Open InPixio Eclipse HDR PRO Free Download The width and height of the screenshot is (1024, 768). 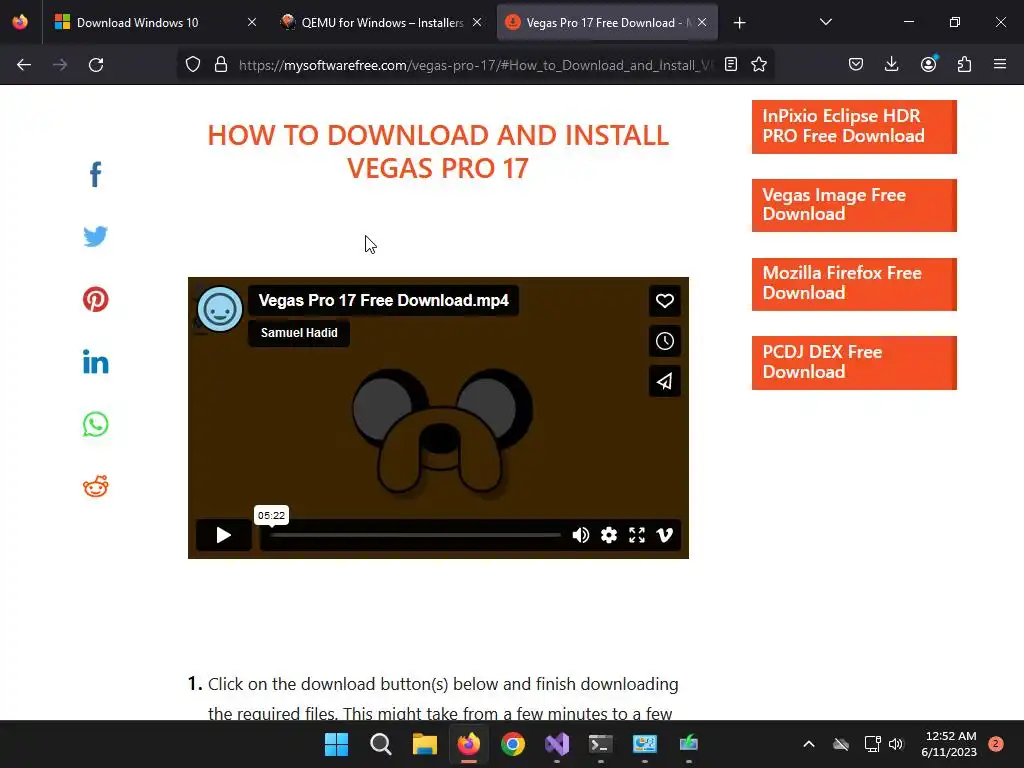[x=854, y=127]
